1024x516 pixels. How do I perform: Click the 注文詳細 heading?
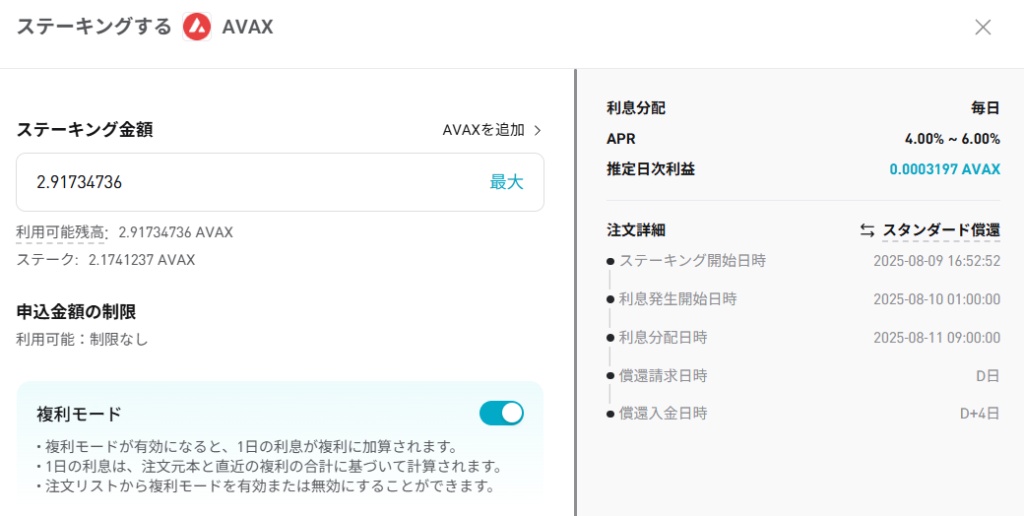click(636, 230)
